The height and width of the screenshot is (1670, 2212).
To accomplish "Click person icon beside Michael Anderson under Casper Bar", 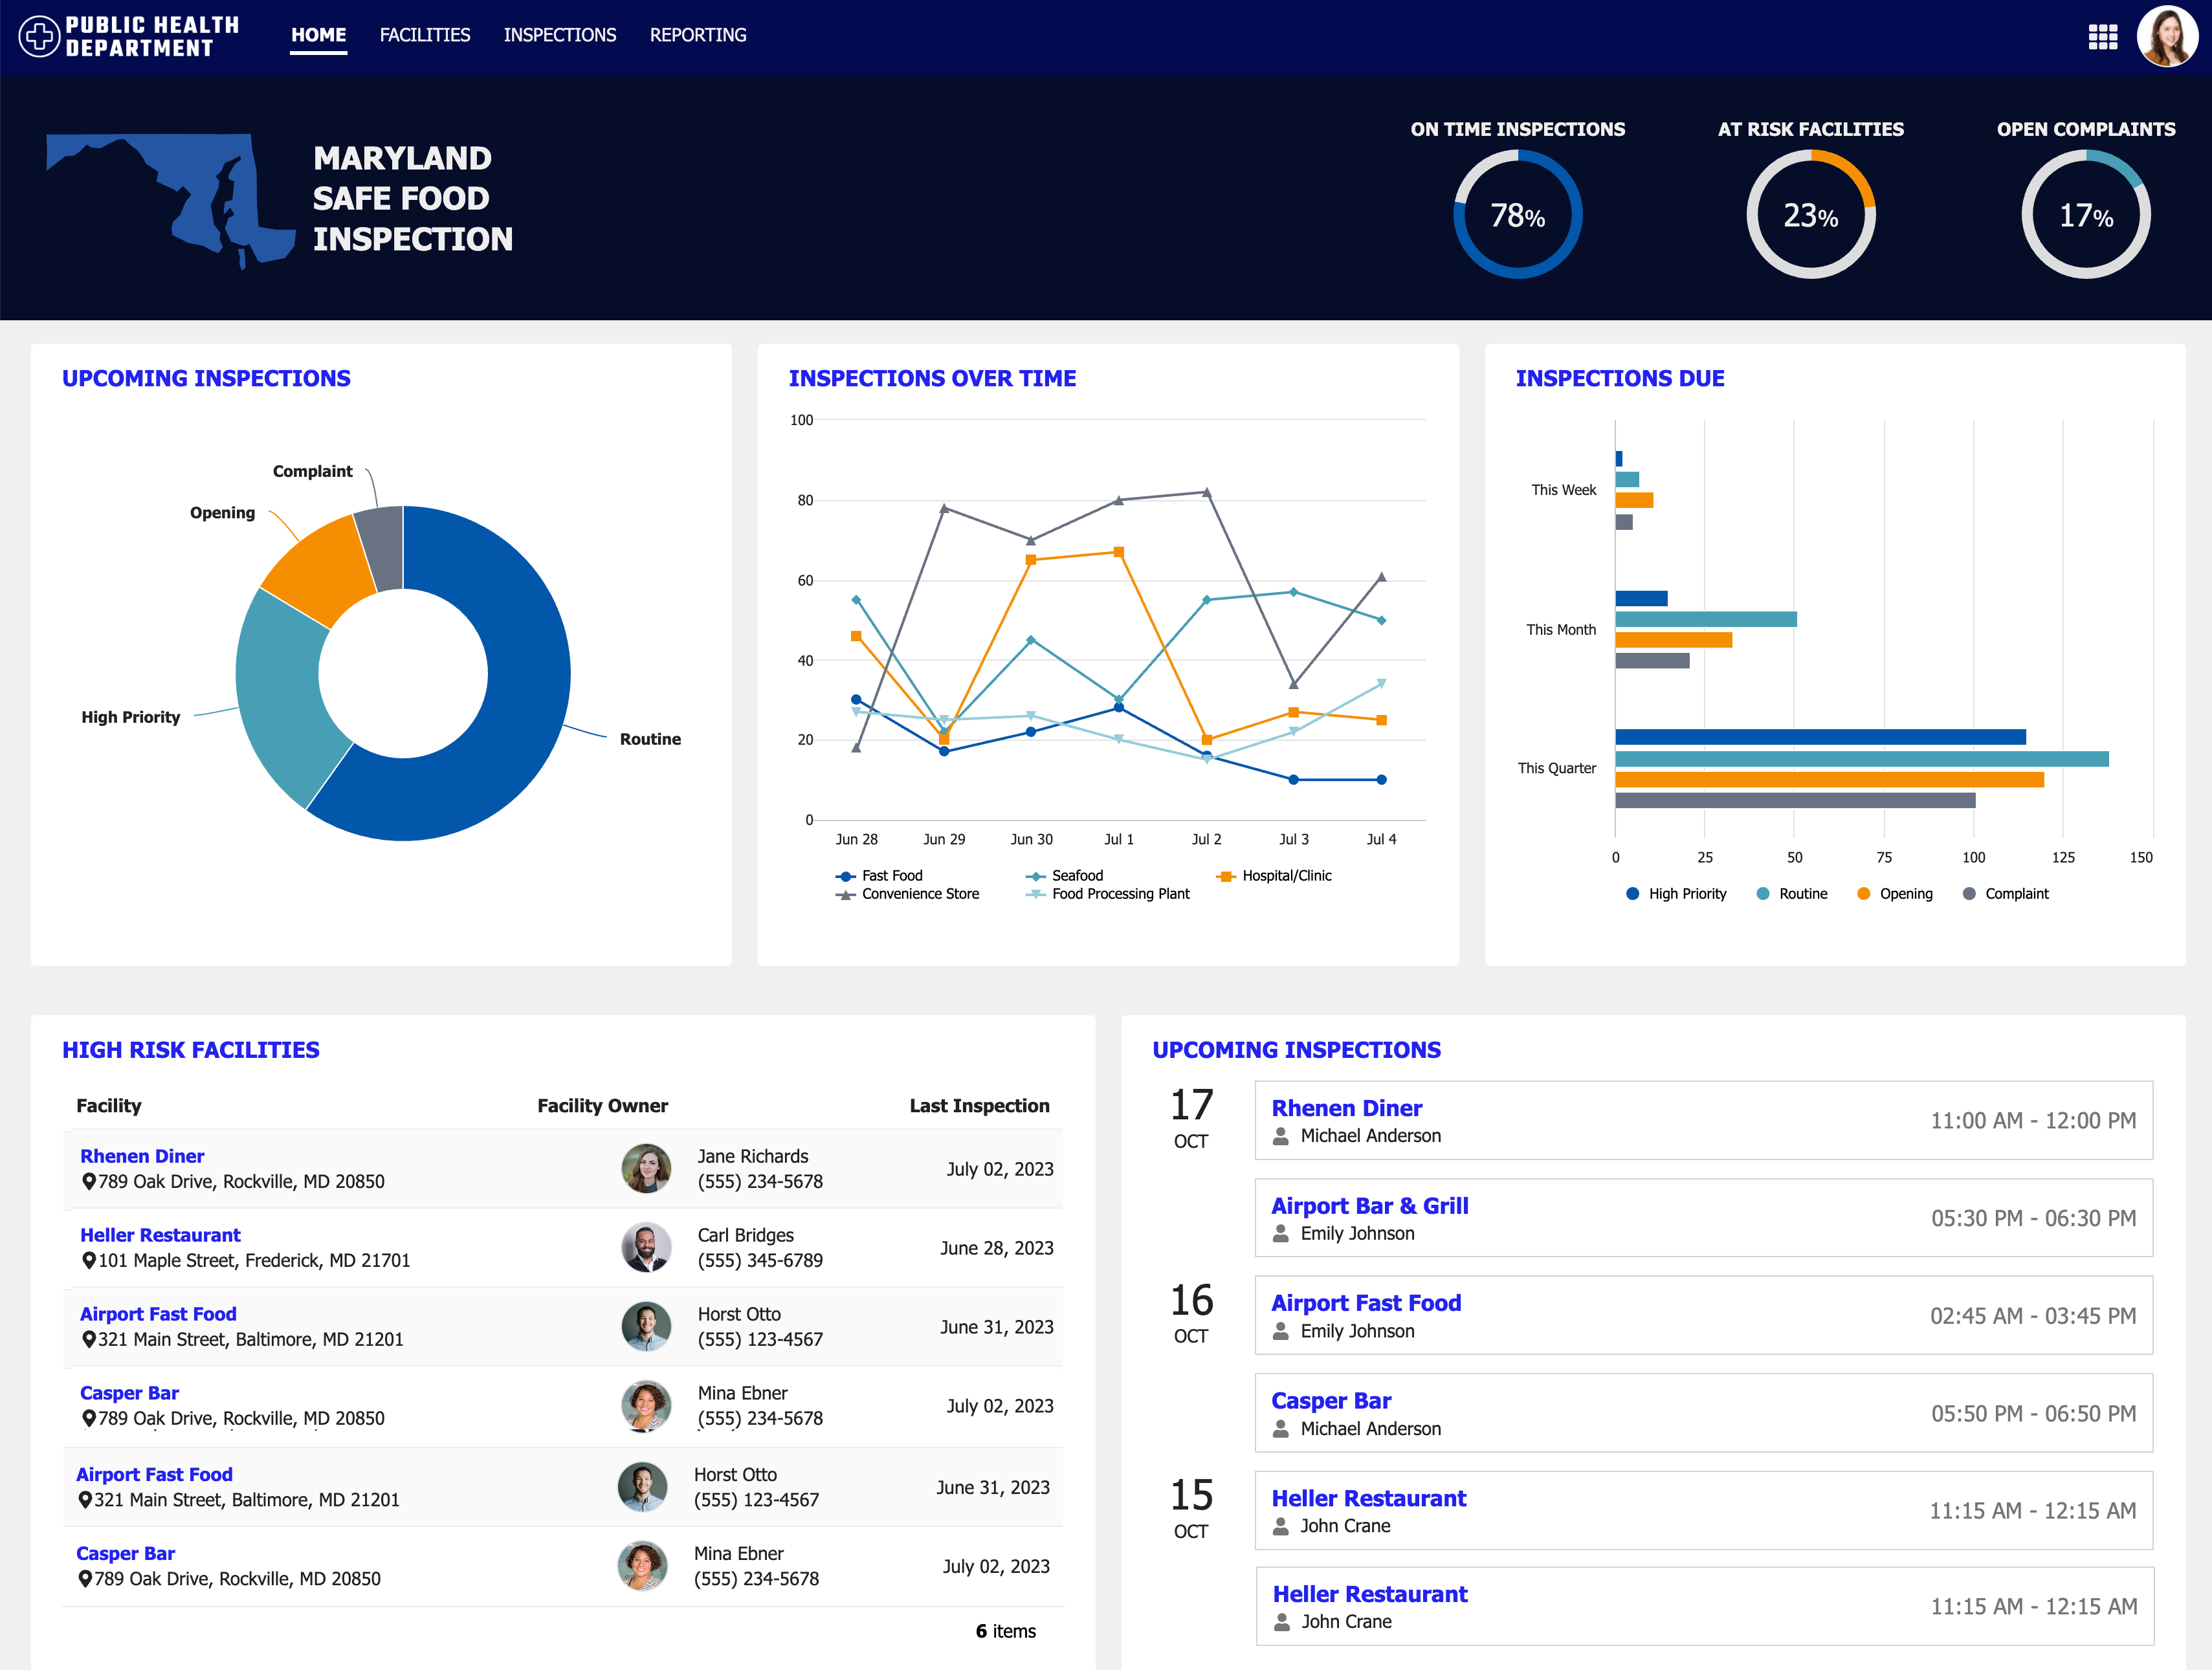I will point(1280,1429).
